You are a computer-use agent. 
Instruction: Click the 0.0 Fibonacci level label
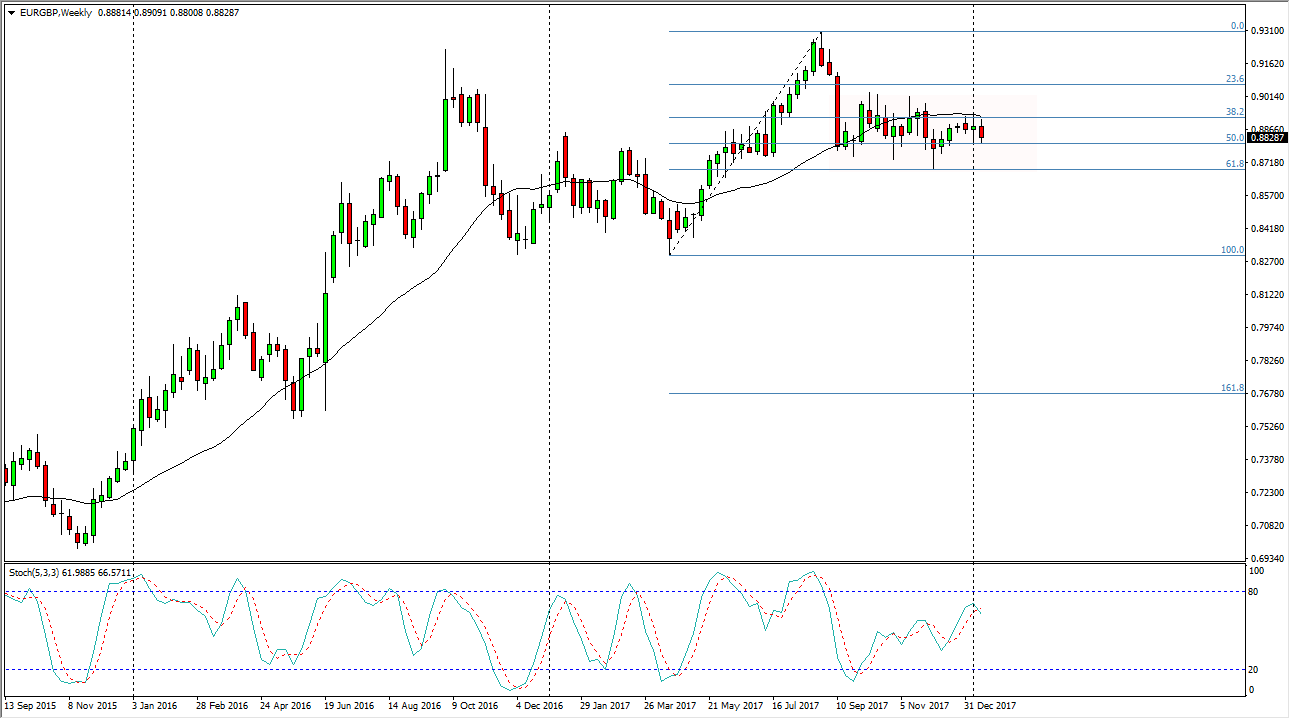click(1236, 26)
